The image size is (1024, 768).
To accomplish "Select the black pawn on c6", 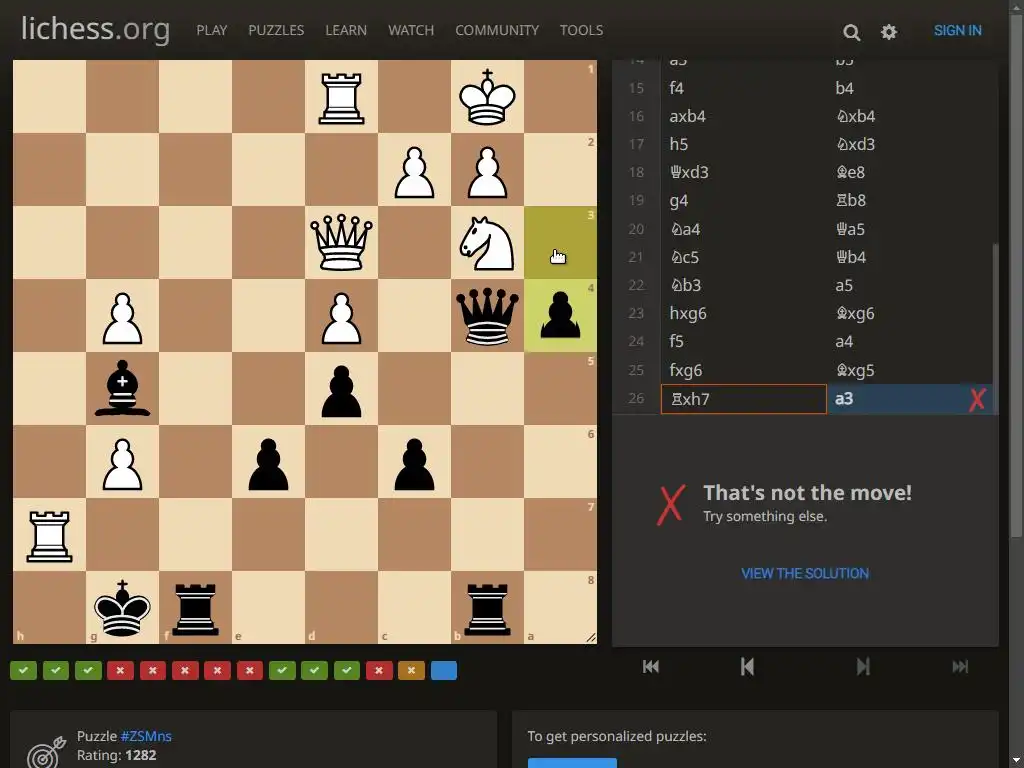I will point(414,462).
